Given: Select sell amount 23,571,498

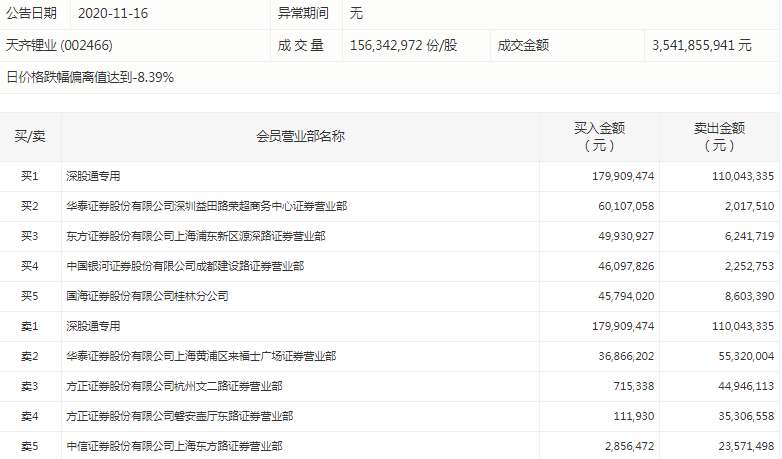Looking at the screenshot, I should point(747,446).
